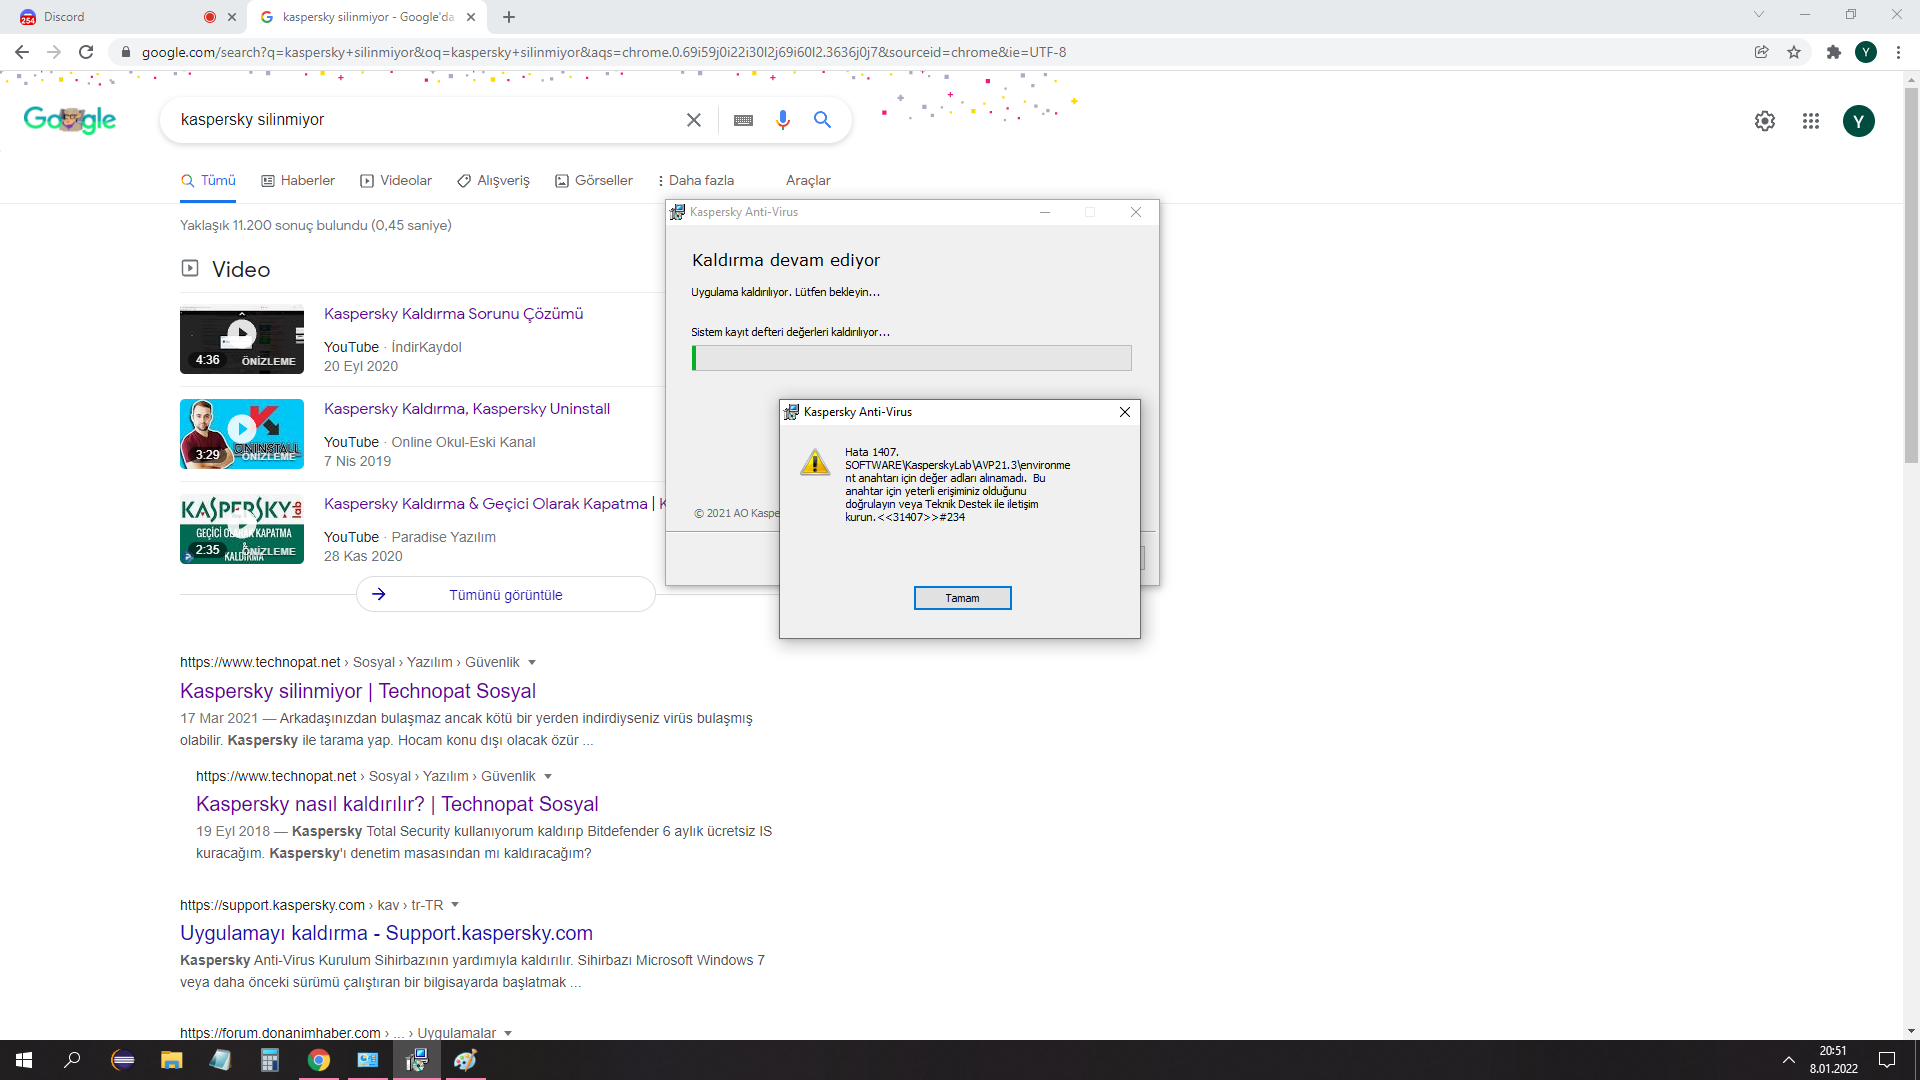Screen dimensions: 1920x1080
Task: Open Kaspersky silinmiyor Technopat Sosyal link
Action: (357, 691)
